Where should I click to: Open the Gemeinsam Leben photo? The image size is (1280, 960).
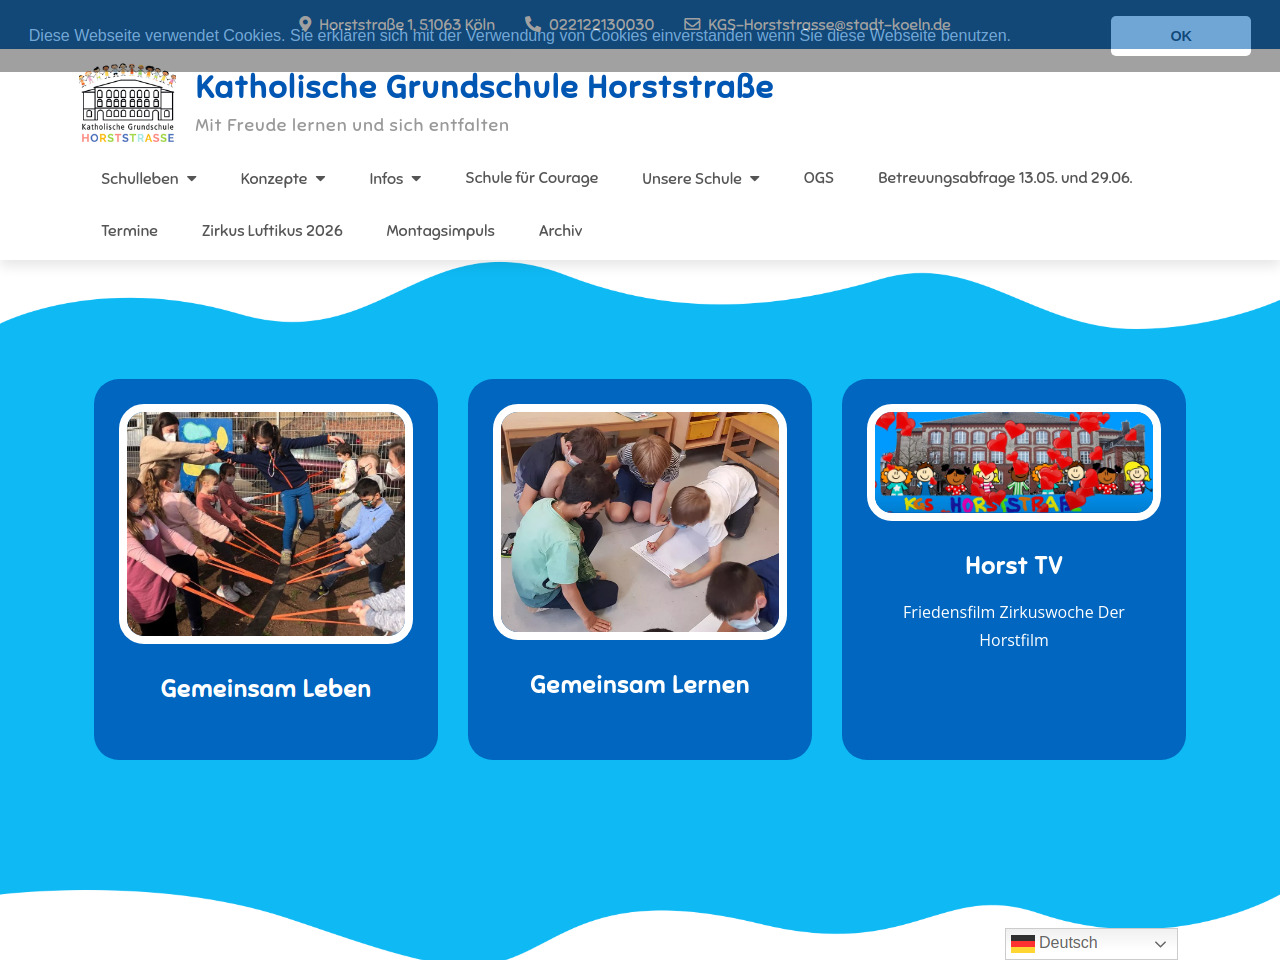point(266,524)
